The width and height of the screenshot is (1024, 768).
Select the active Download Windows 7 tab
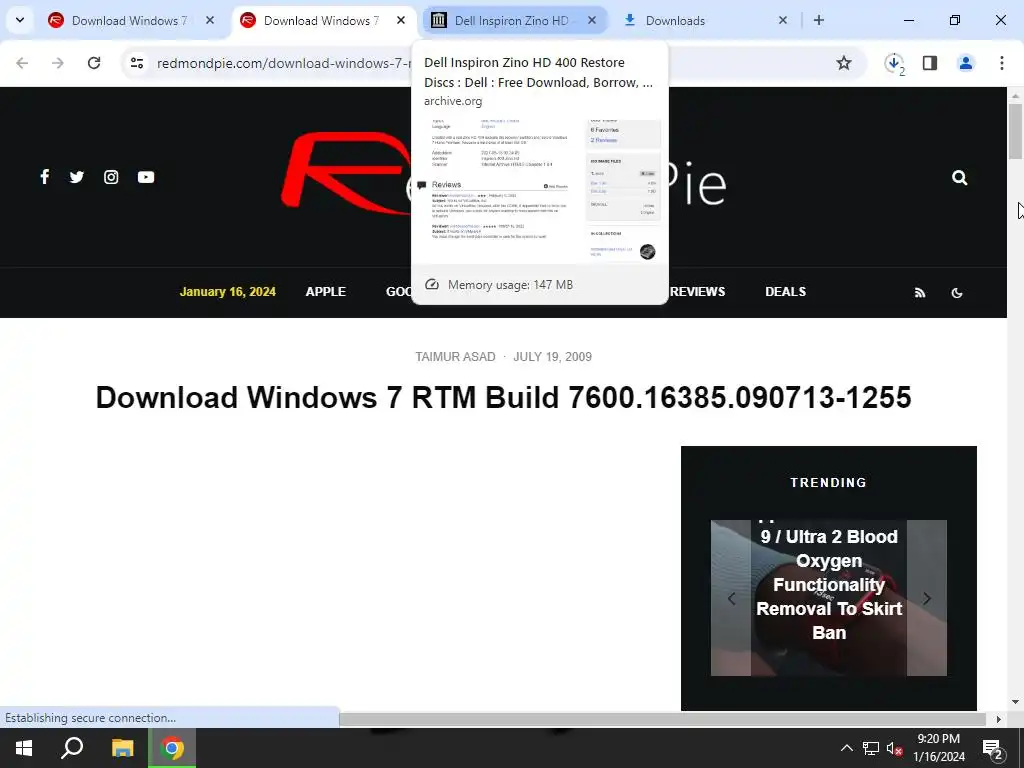click(321, 20)
